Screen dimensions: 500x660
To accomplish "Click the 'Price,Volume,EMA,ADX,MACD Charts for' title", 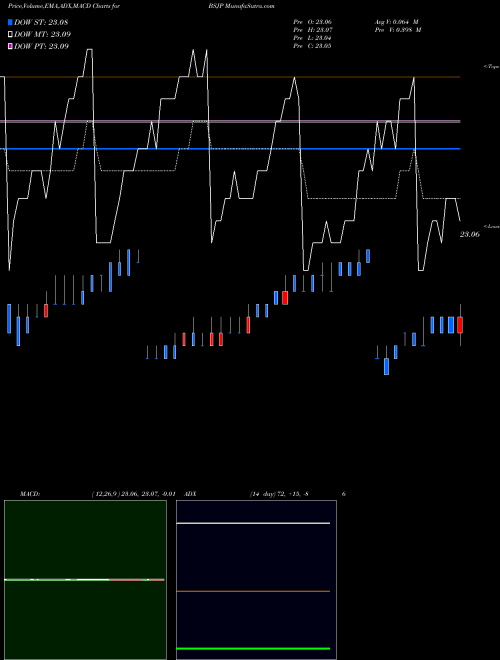I will click(64, 6).
